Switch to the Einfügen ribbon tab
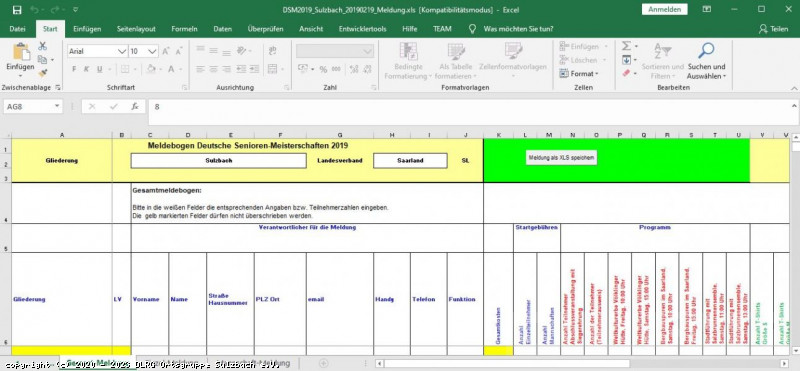Viewport: 800px width, 371px height. pos(87,29)
